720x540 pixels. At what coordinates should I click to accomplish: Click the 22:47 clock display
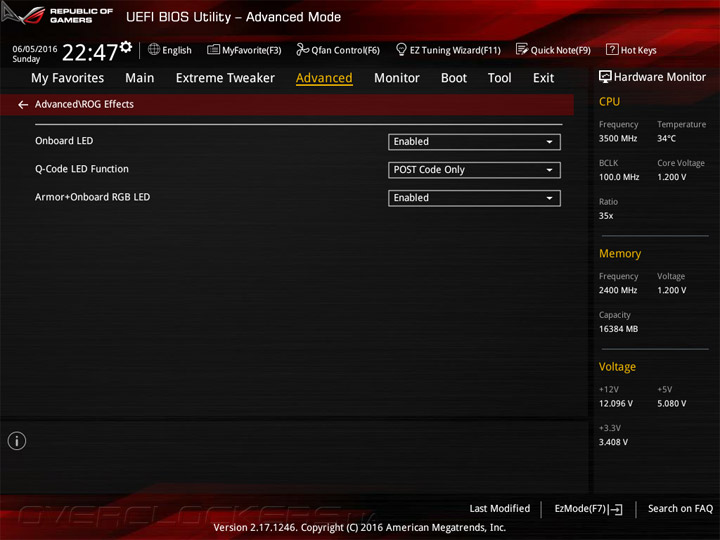pyautogui.click(x=90, y=52)
